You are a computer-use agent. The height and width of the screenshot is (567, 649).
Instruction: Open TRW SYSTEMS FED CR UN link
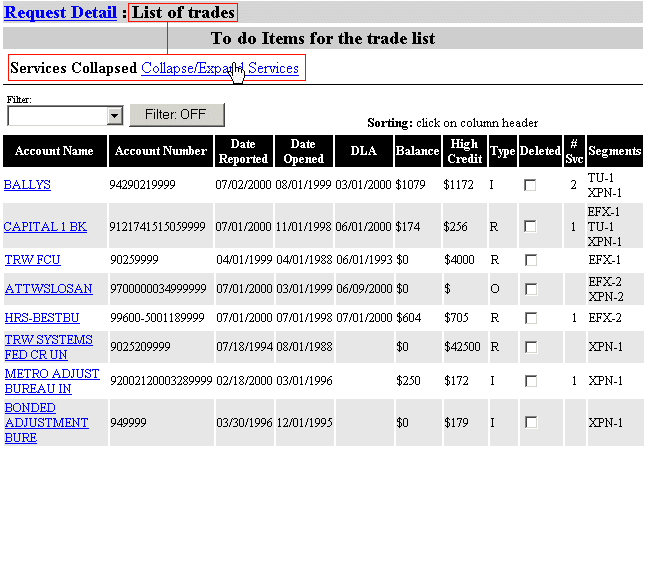pyautogui.click(x=48, y=347)
